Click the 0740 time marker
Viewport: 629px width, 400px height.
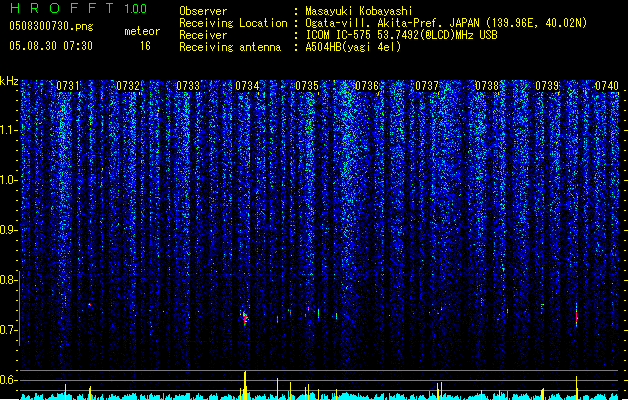click(x=607, y=86)
